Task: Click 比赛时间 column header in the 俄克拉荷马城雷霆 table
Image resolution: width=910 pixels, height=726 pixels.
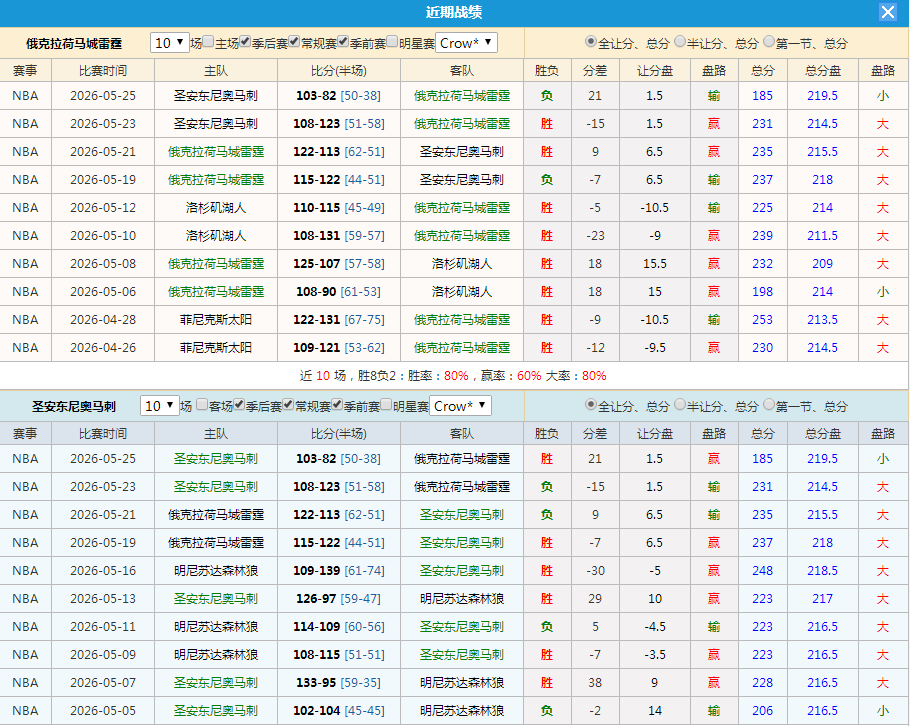Action: click(103, 71)
